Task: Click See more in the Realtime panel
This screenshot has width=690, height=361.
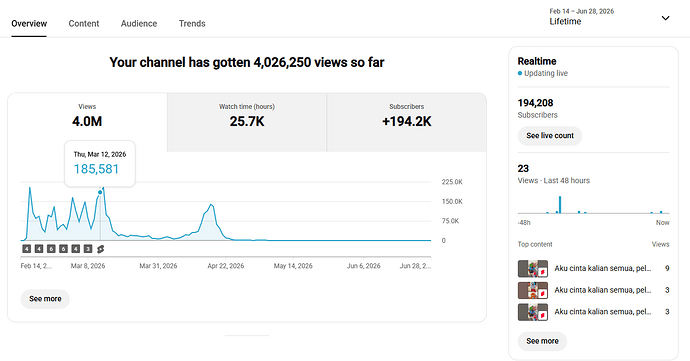Action: [x=542, y=341]
